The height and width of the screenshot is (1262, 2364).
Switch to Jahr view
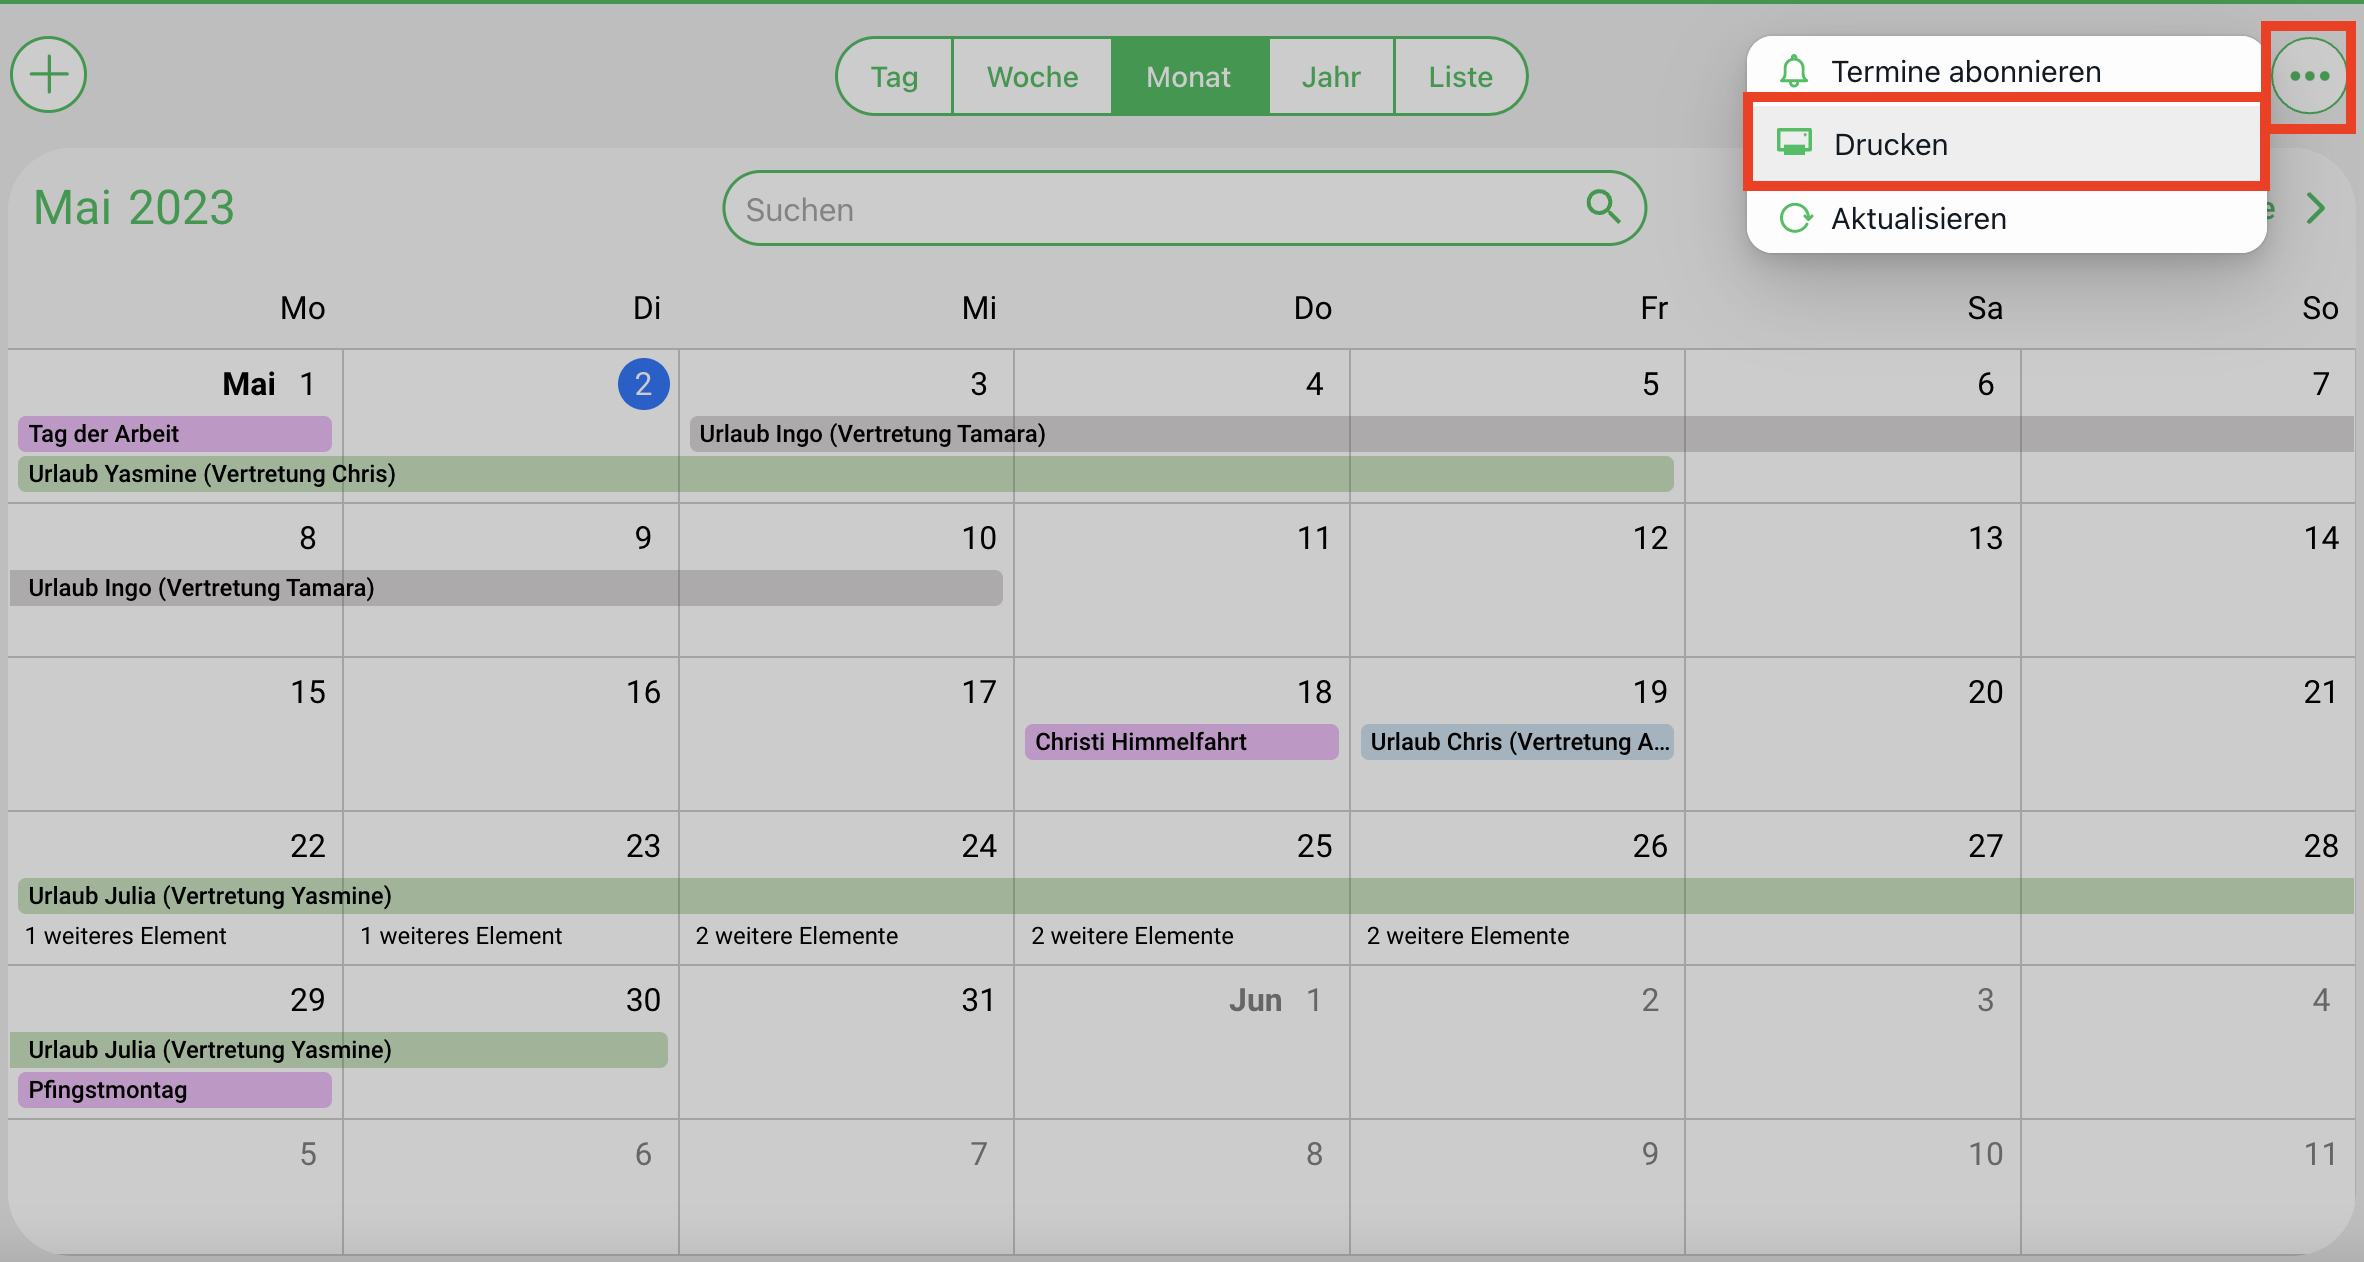pos(1331,76)
